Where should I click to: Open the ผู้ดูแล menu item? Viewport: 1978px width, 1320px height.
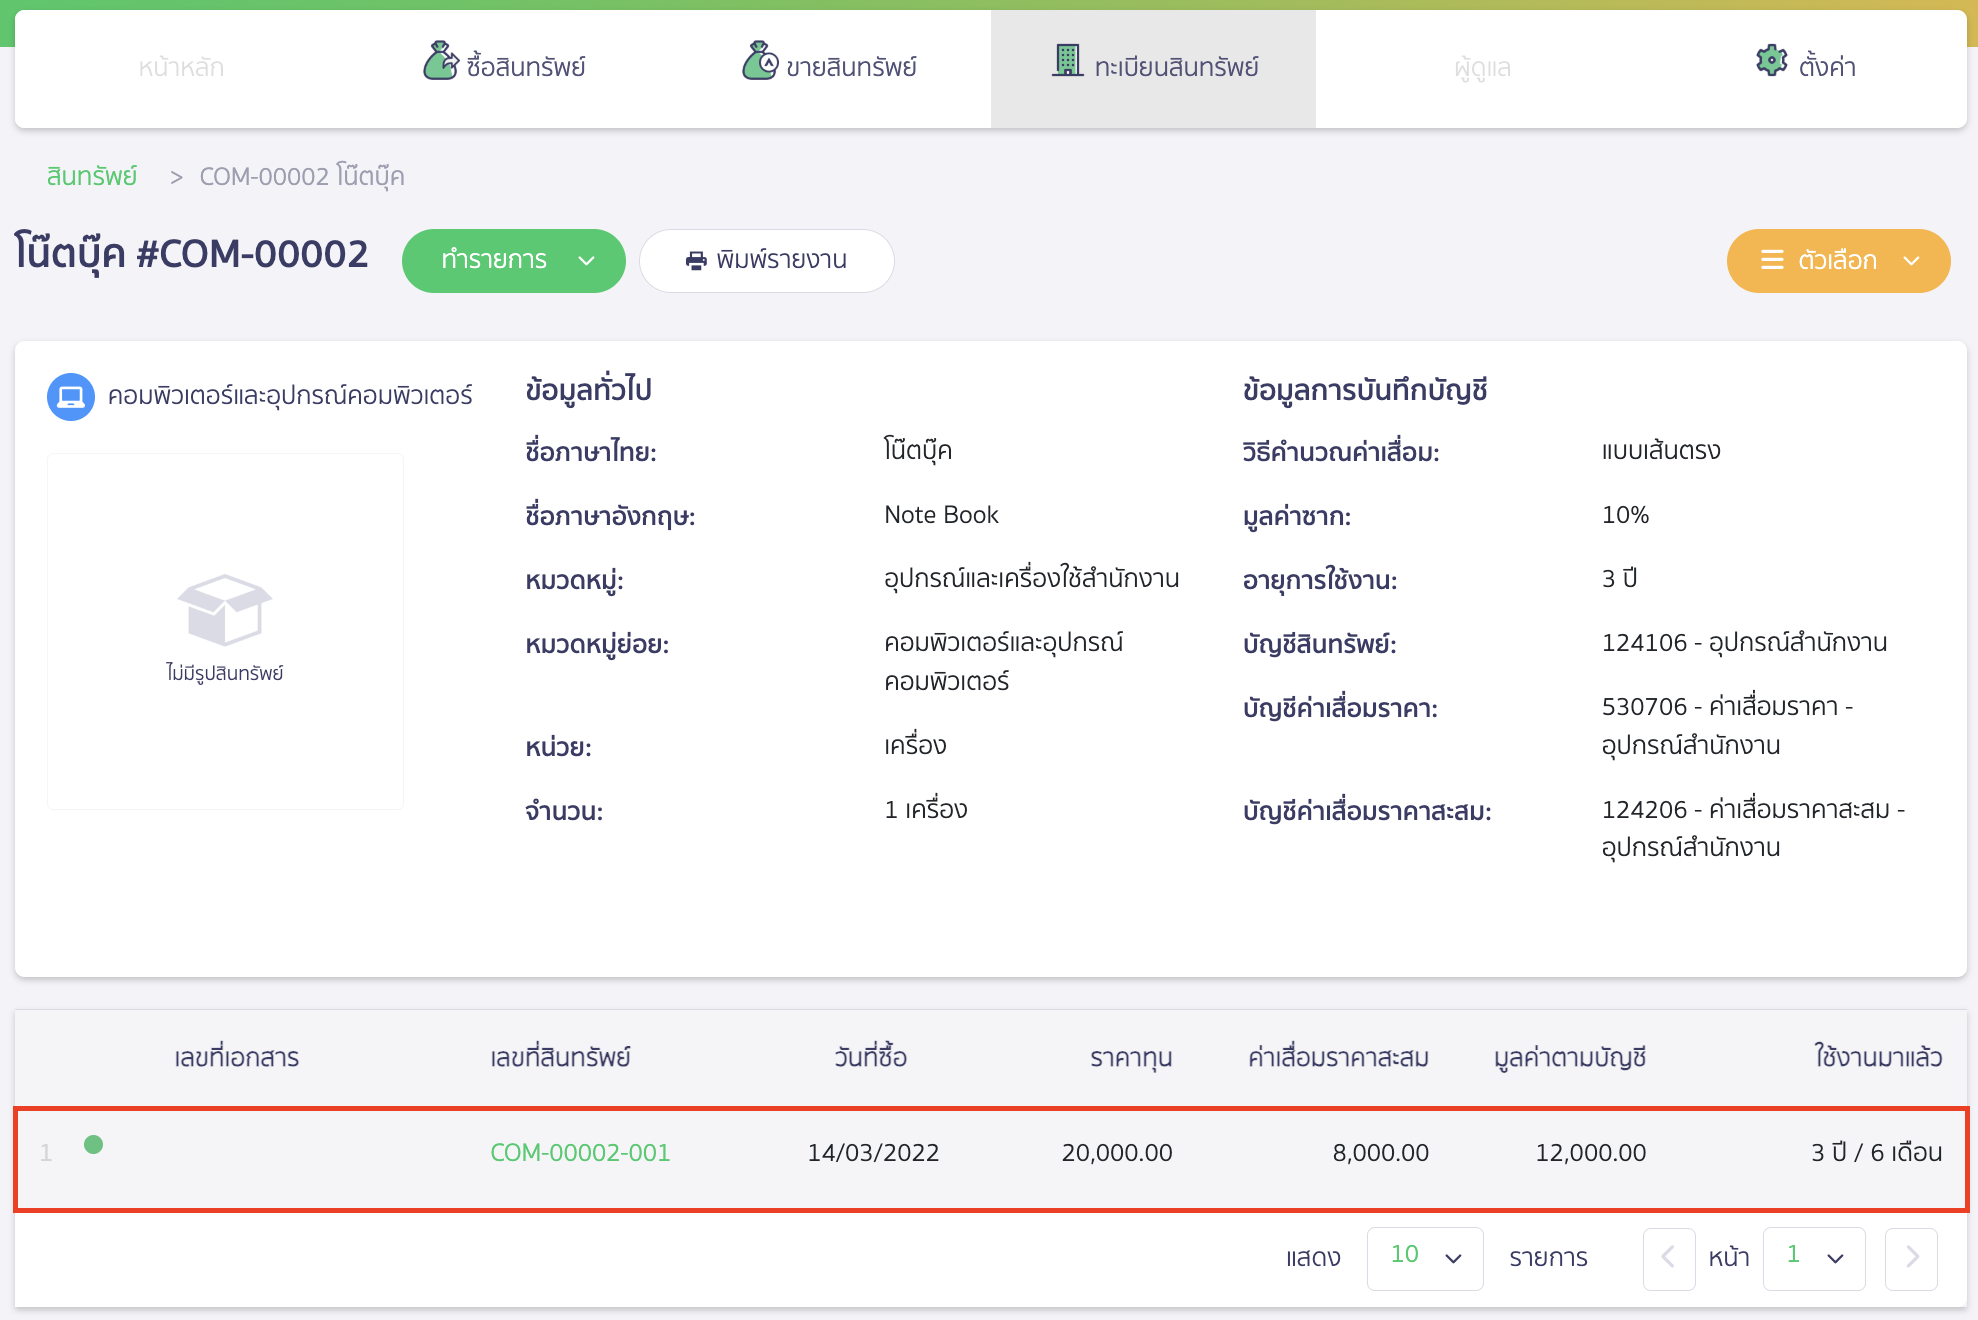point(1480,67)
